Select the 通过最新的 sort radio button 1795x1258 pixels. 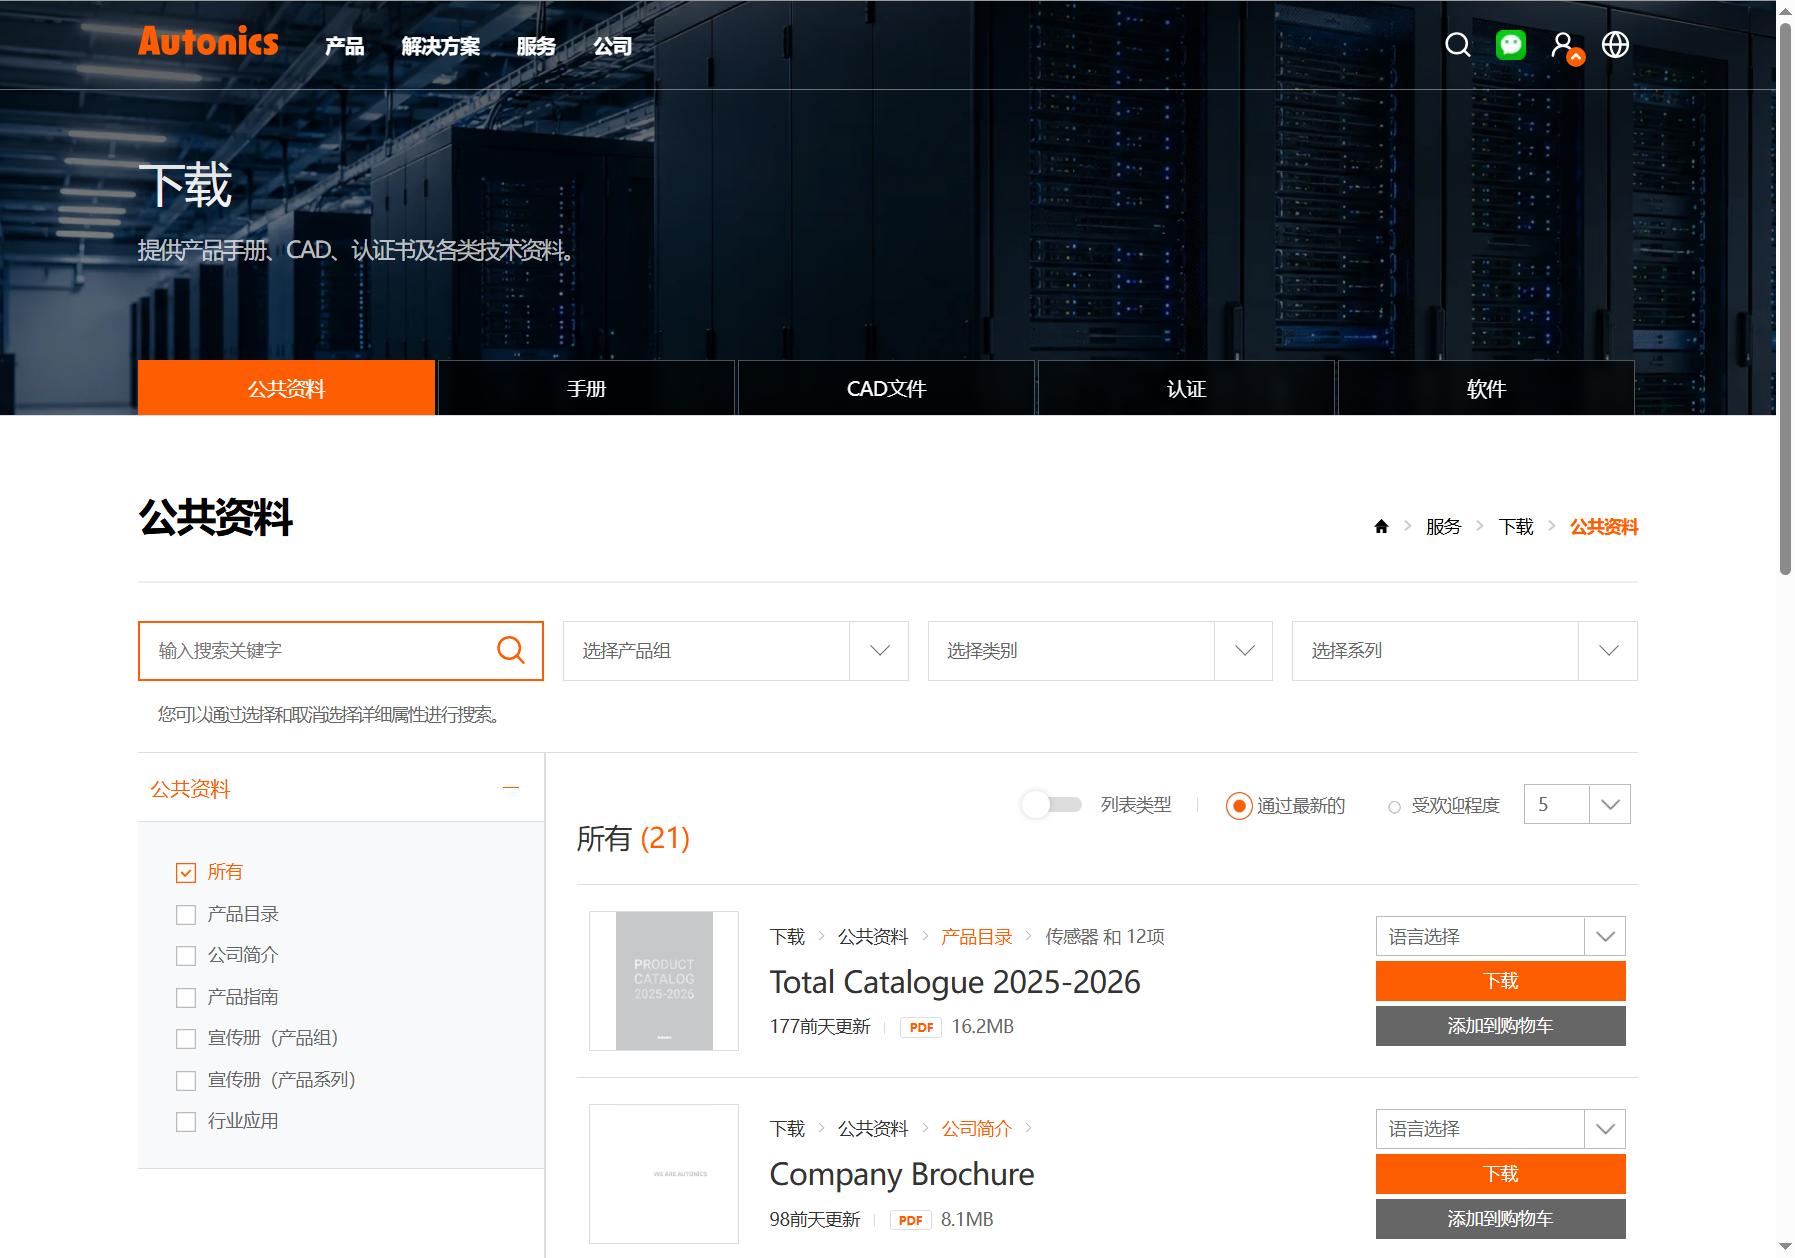(x=1239, y=806)
